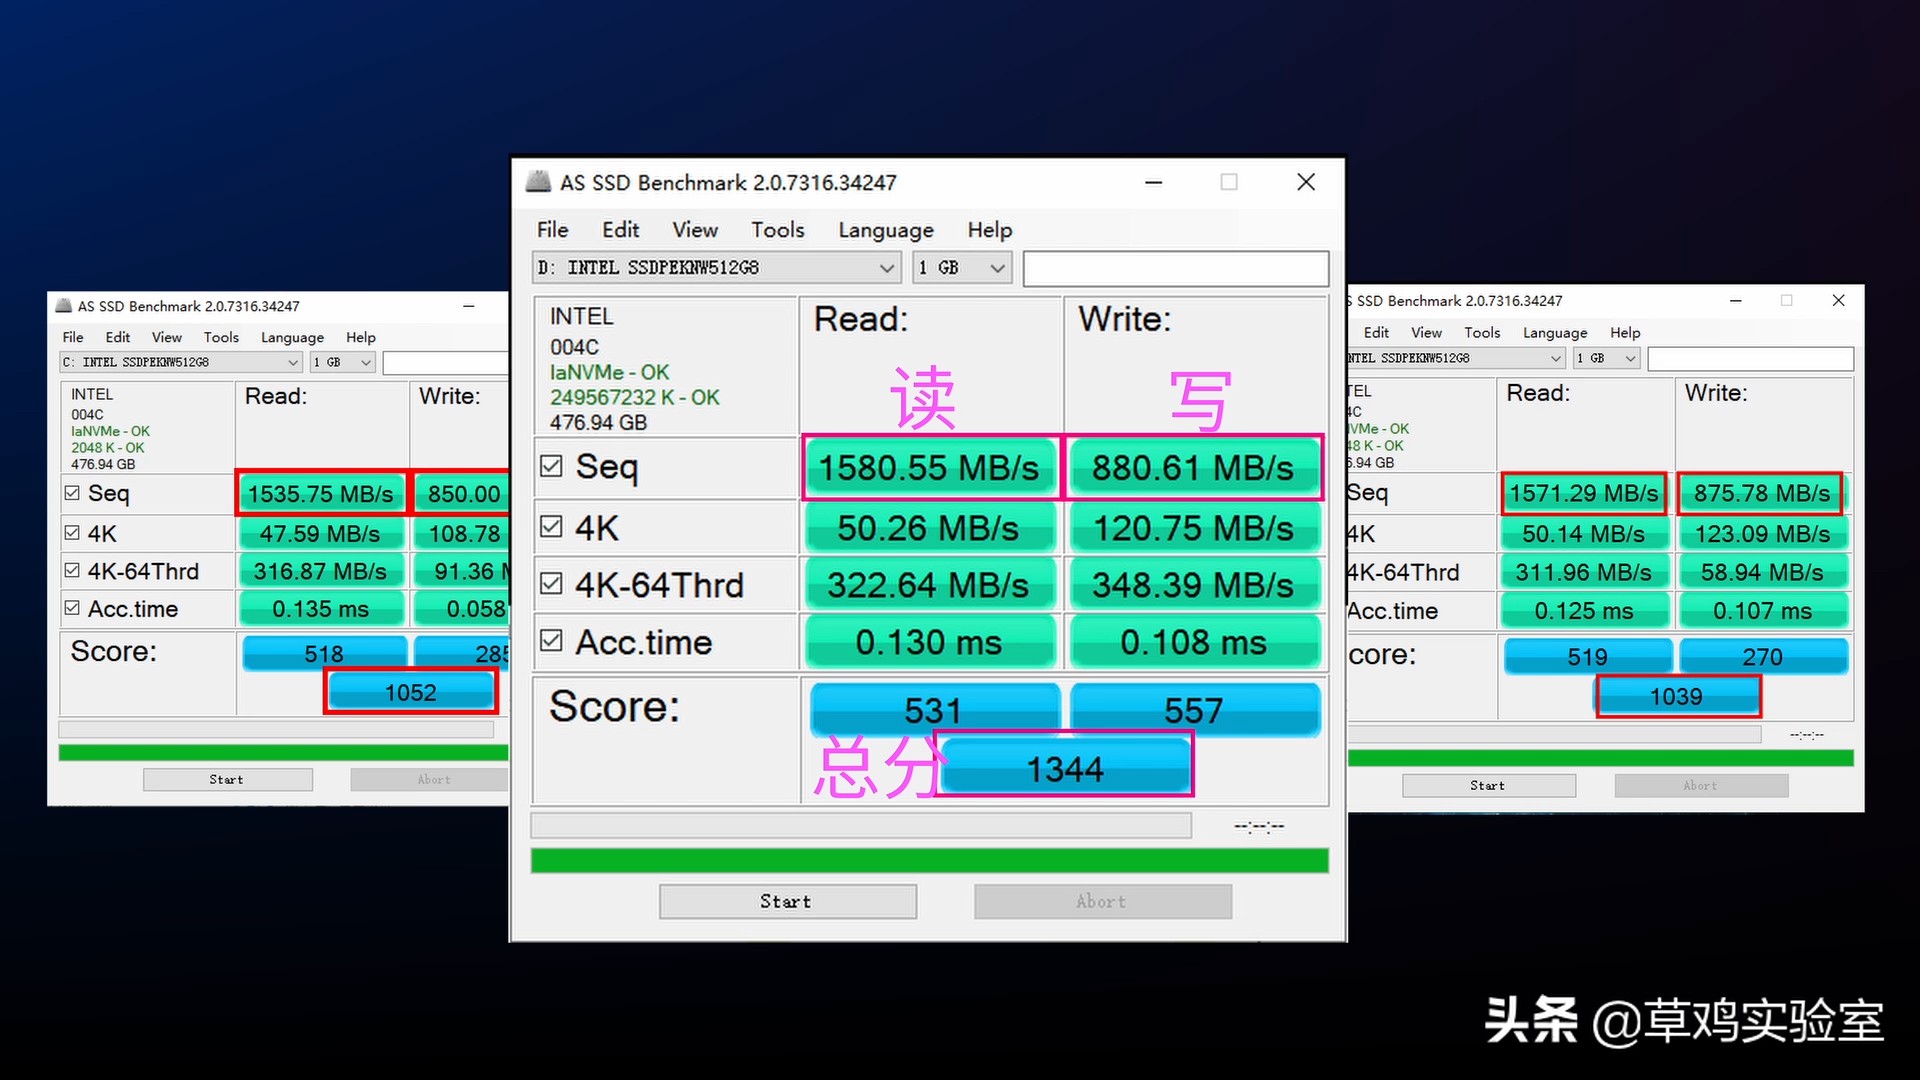Open the Language menu in right window
This screenshot has width=1920, height=1080.
pos(1554,333)
